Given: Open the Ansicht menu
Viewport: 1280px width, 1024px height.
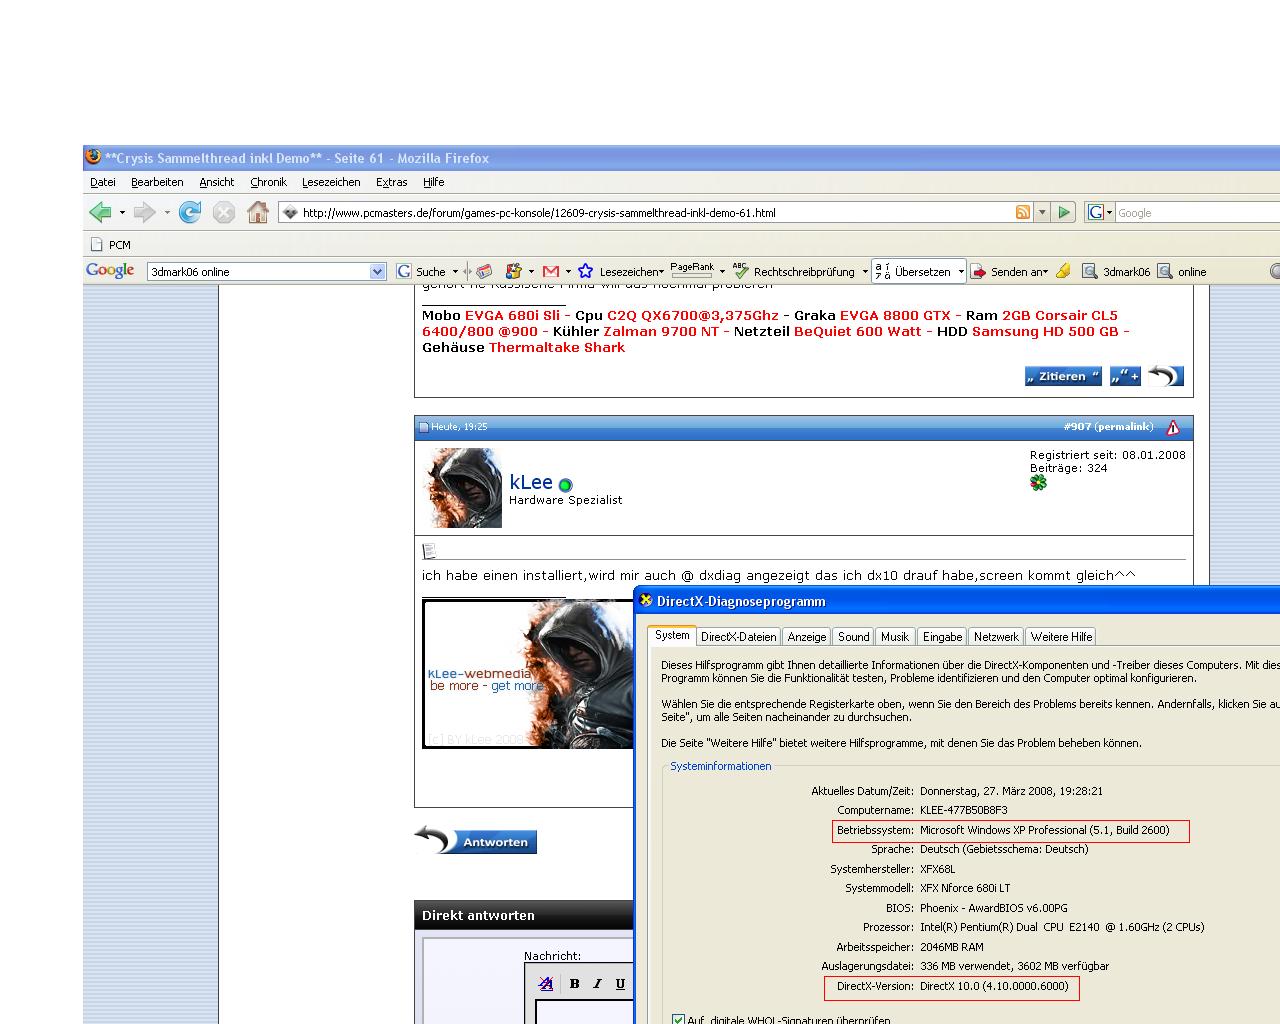Looking at the screenshot, I should point(216,182).
